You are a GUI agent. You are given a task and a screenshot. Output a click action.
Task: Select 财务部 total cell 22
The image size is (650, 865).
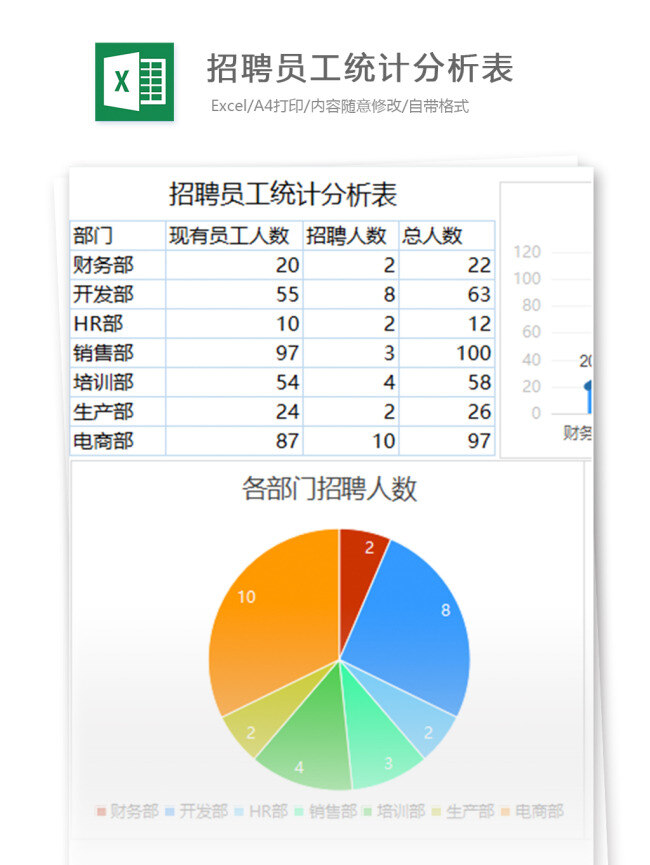pyautogui.click(x=446, y=265)
